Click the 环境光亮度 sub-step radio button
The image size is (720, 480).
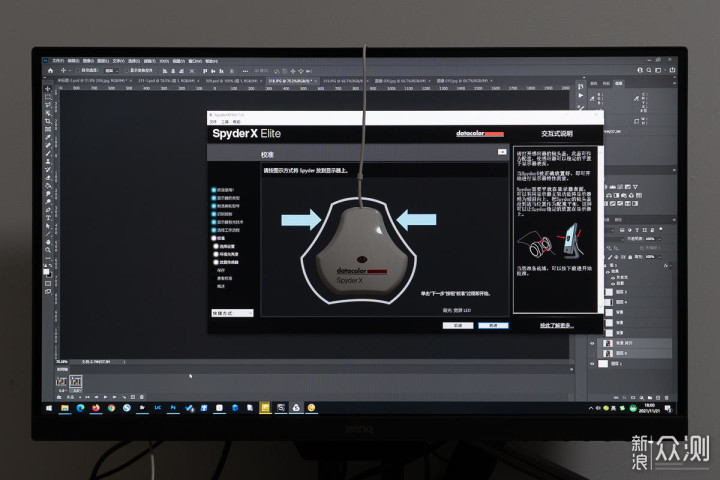coord(216,254)
